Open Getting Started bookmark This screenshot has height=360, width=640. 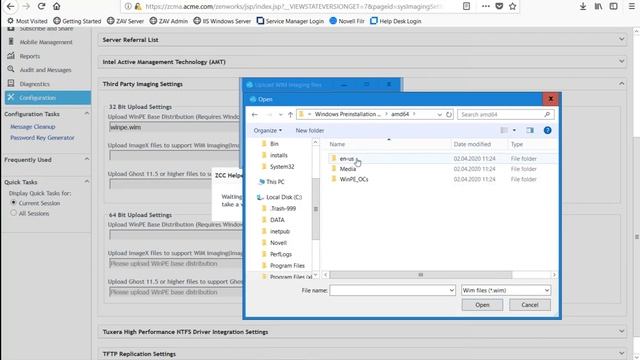coord(77,21)
